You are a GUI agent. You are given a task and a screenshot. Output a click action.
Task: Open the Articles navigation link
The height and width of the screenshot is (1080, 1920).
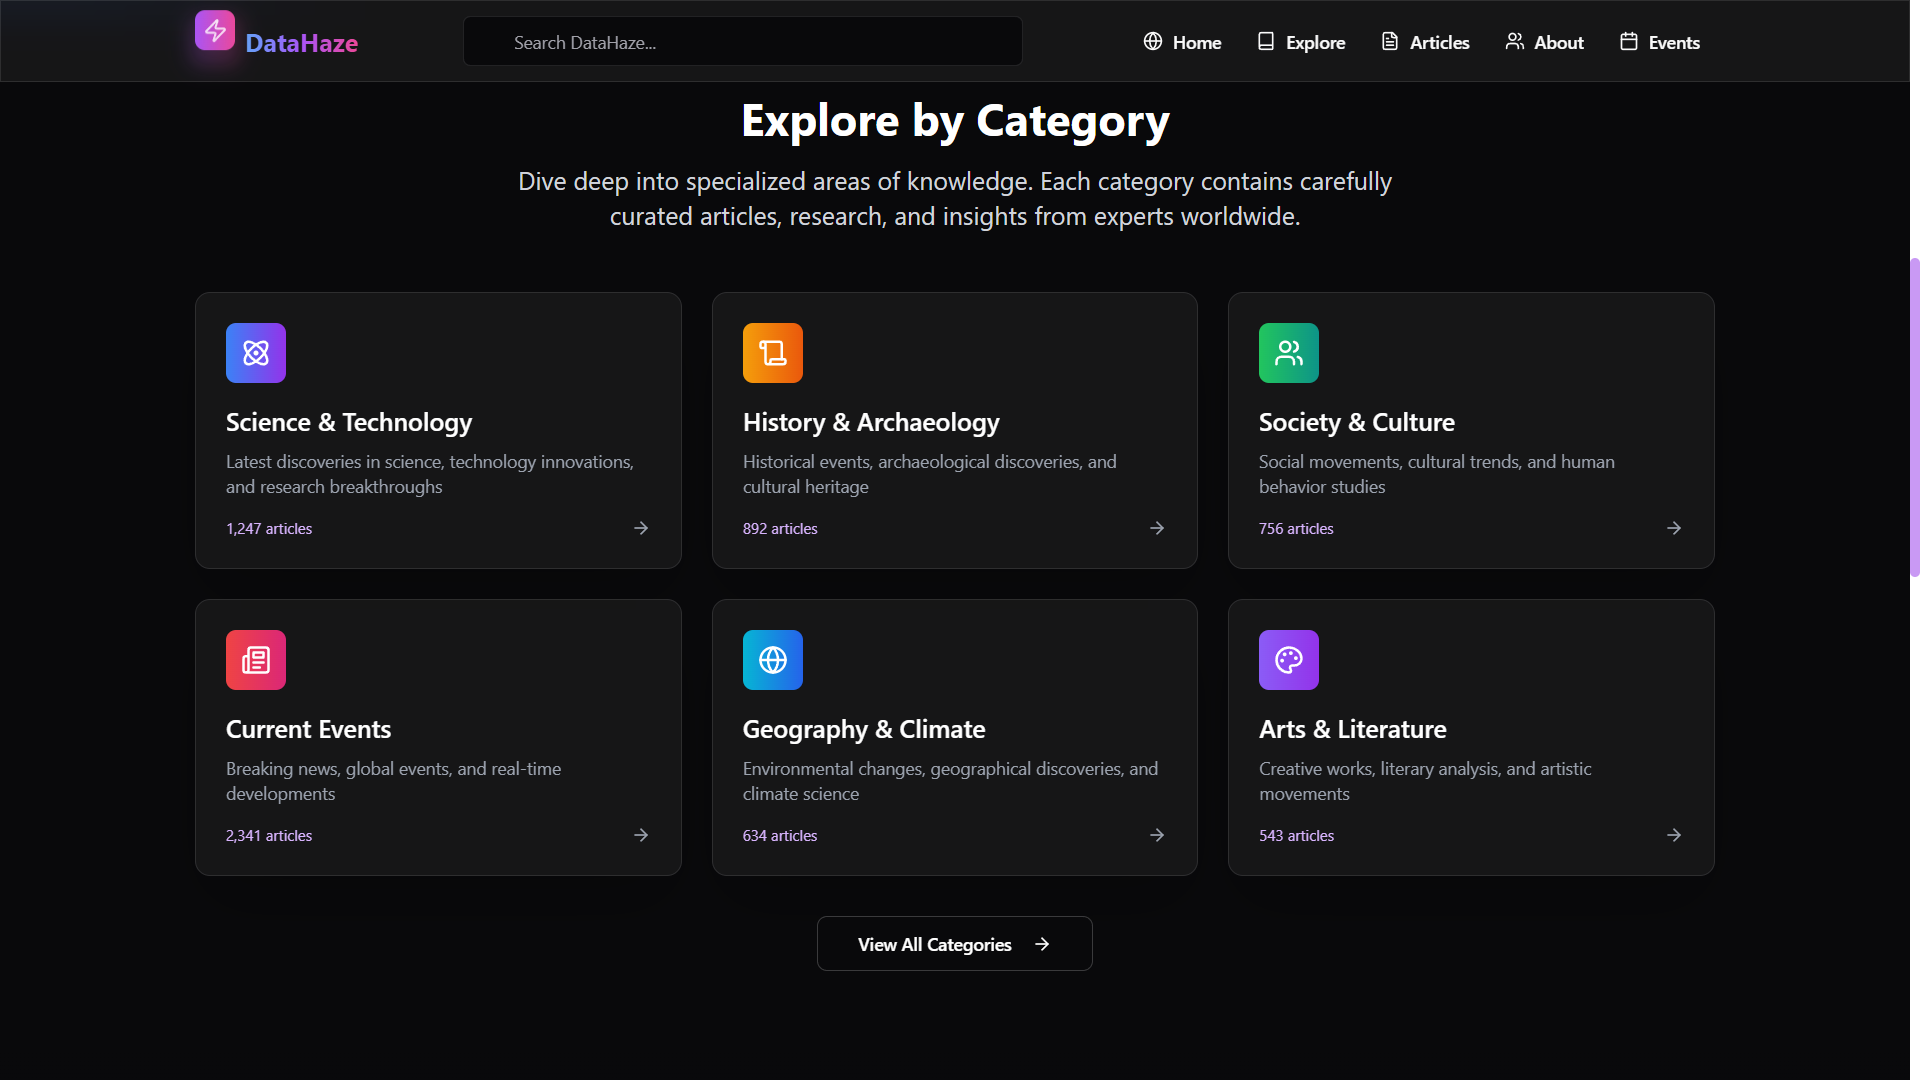(1425, 42)
